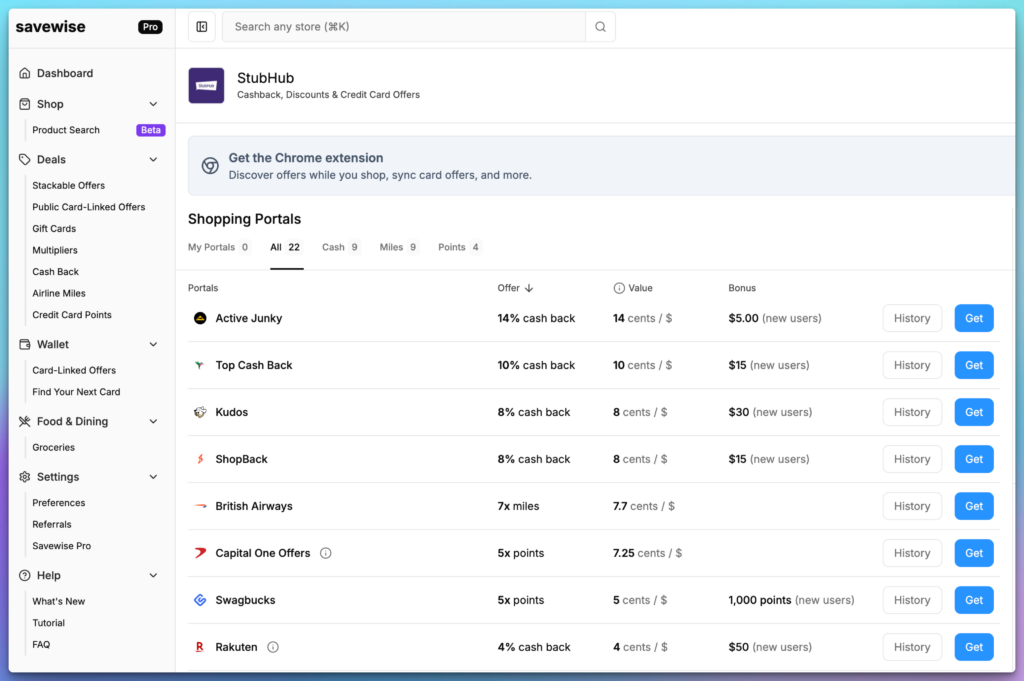Get the Kudos offer
This screenshot has width=1024, height=681.
coord(974,412)
